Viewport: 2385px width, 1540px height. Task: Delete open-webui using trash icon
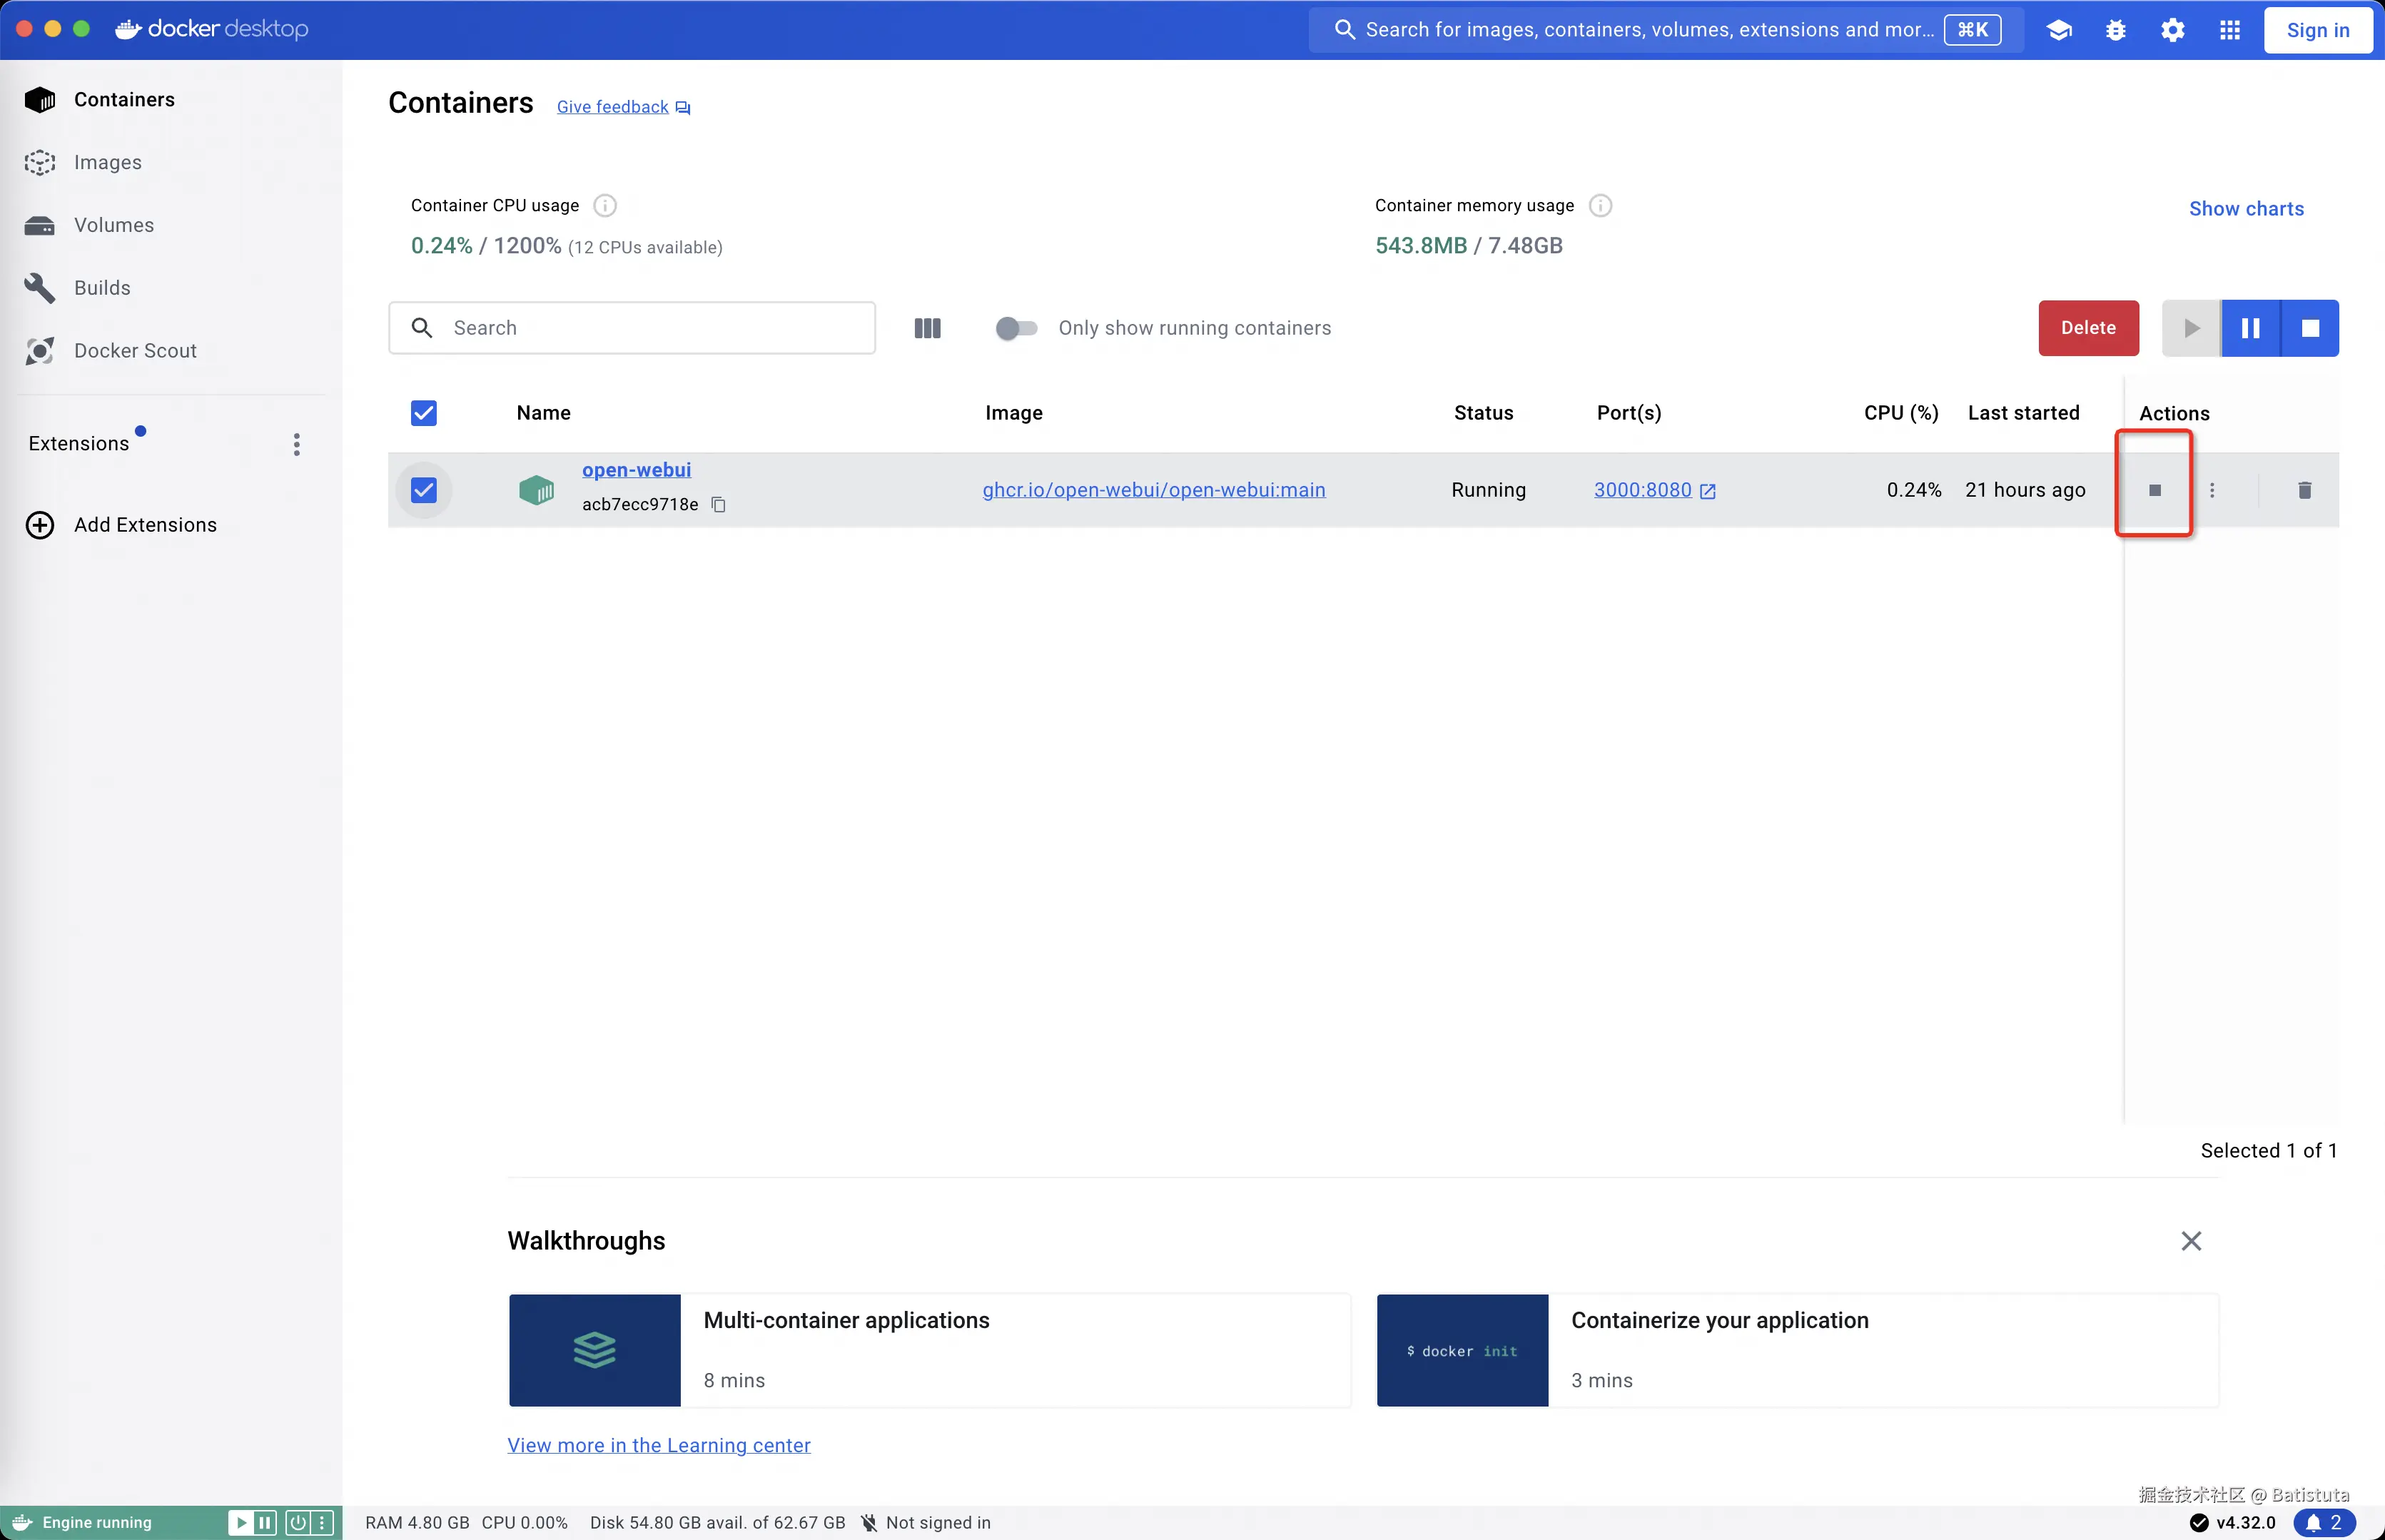(x=2304, y=490)
